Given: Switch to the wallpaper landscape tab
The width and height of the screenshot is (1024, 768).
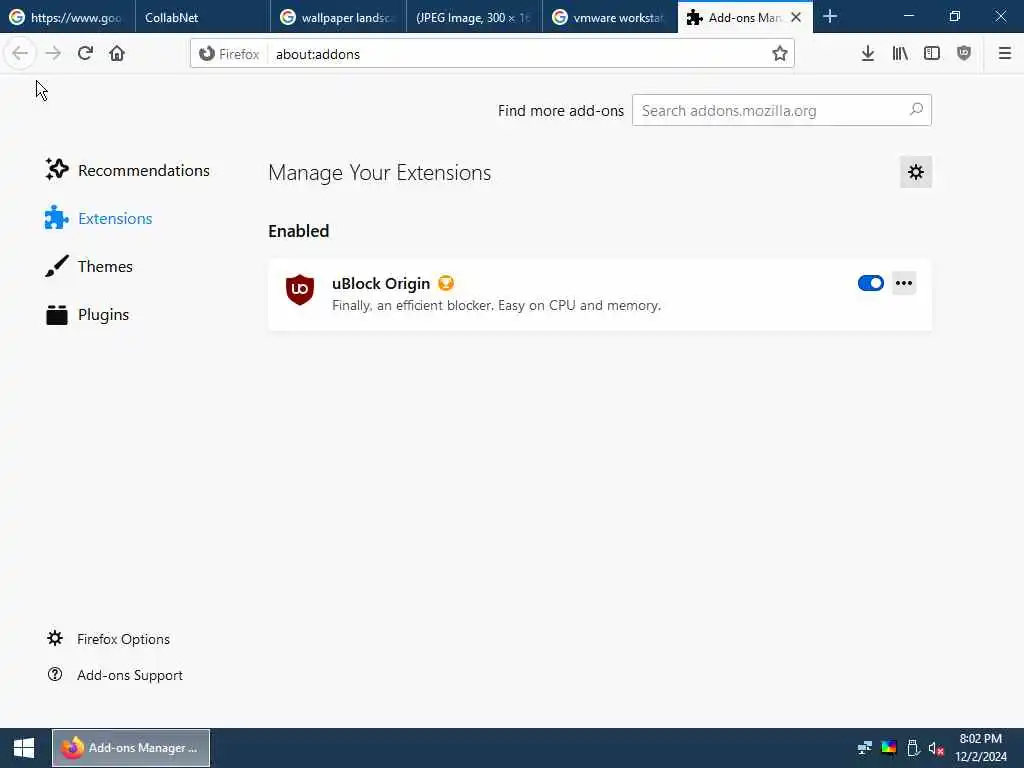Looking at the screenshot, I should [x=338, y=17].
